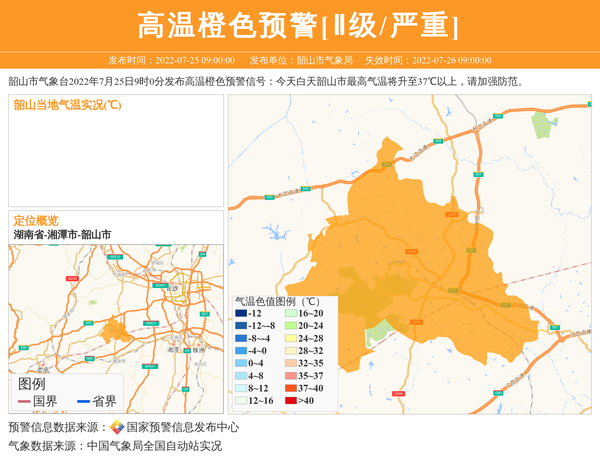Image resolution: width=600 pixels, height=471 pixels.
Task: Click the 韶山当地气温实况 panel heading
Action: [67, 104]
